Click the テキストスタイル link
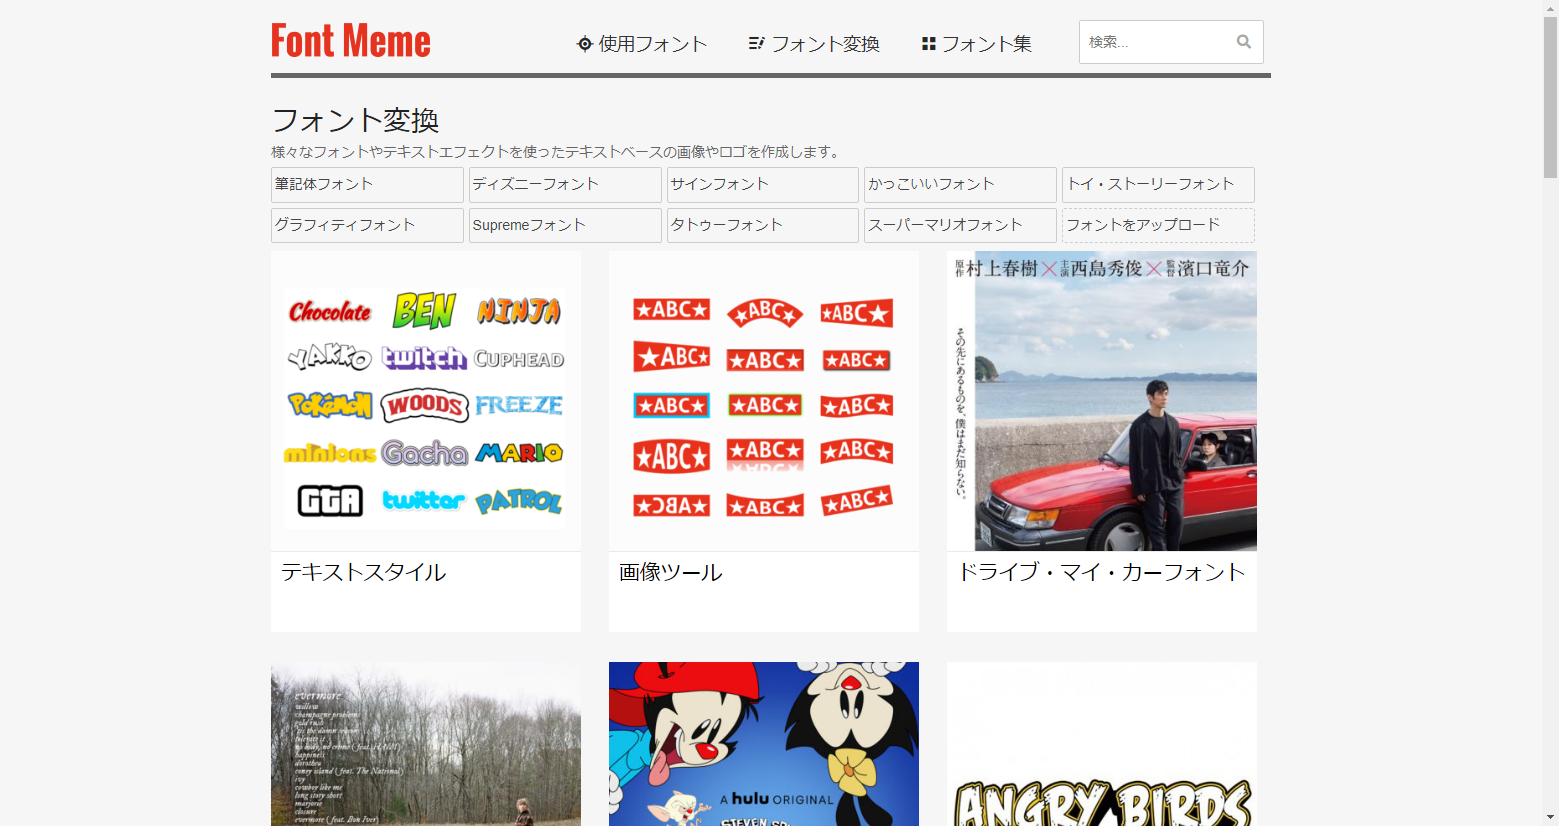The width and height of the screenshot is (1559, 826). [362, 572]
